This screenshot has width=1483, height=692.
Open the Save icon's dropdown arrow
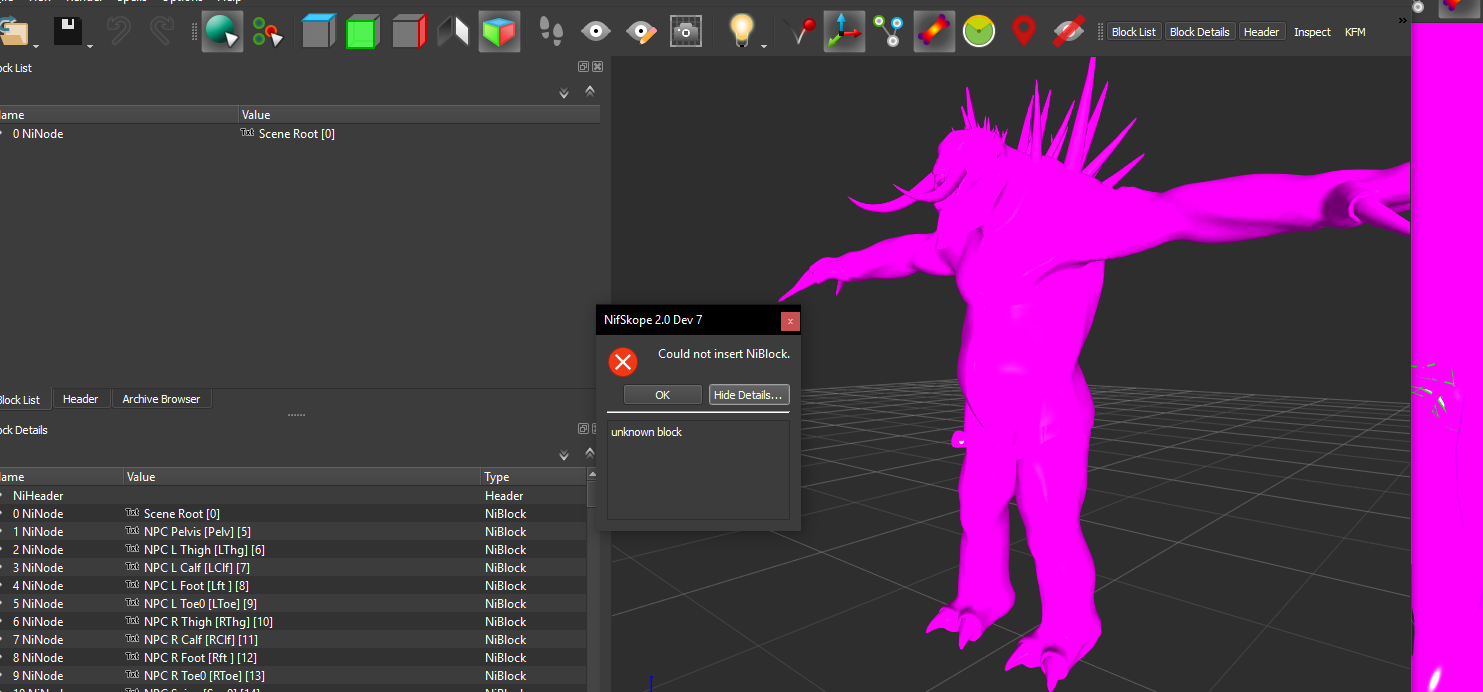pos(89,46)
